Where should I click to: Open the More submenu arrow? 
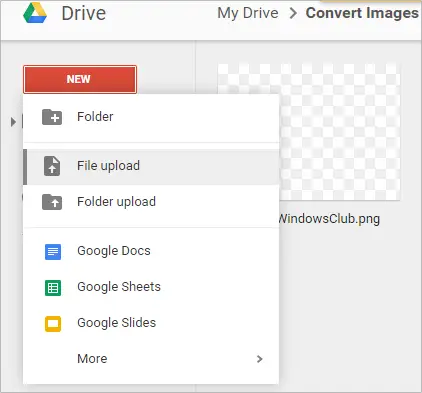[x=260, y=359]
